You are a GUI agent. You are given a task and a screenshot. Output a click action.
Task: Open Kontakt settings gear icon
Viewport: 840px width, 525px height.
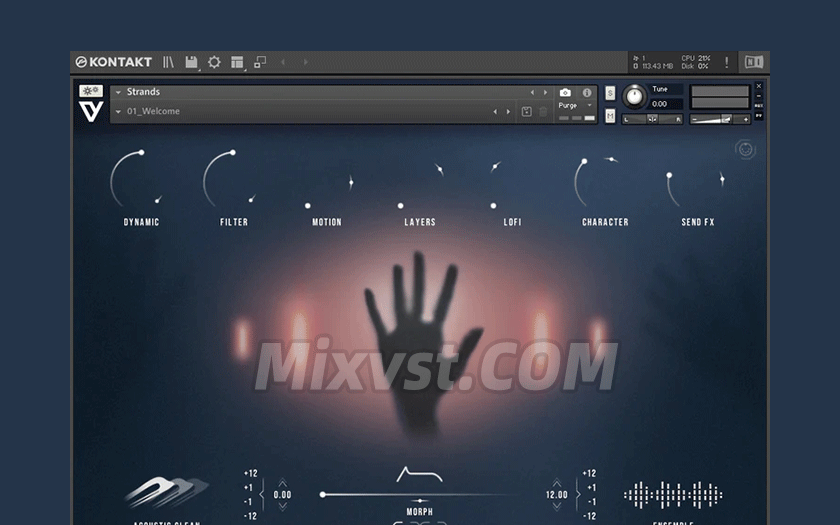214,62
